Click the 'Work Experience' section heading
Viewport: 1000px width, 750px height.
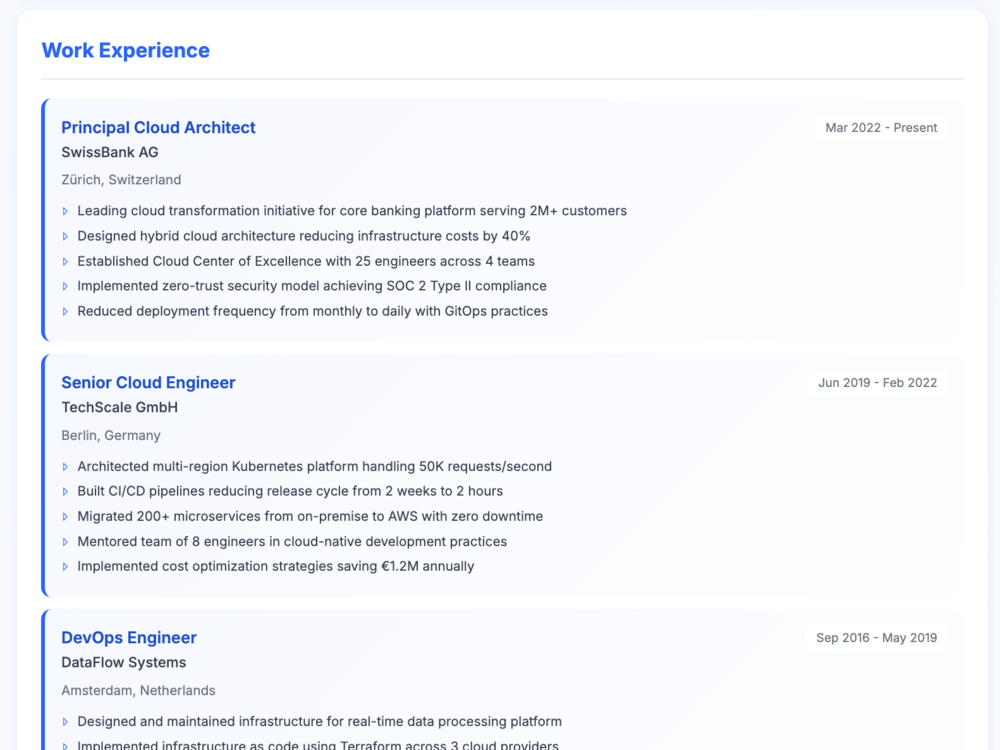(x=126, y=50)
